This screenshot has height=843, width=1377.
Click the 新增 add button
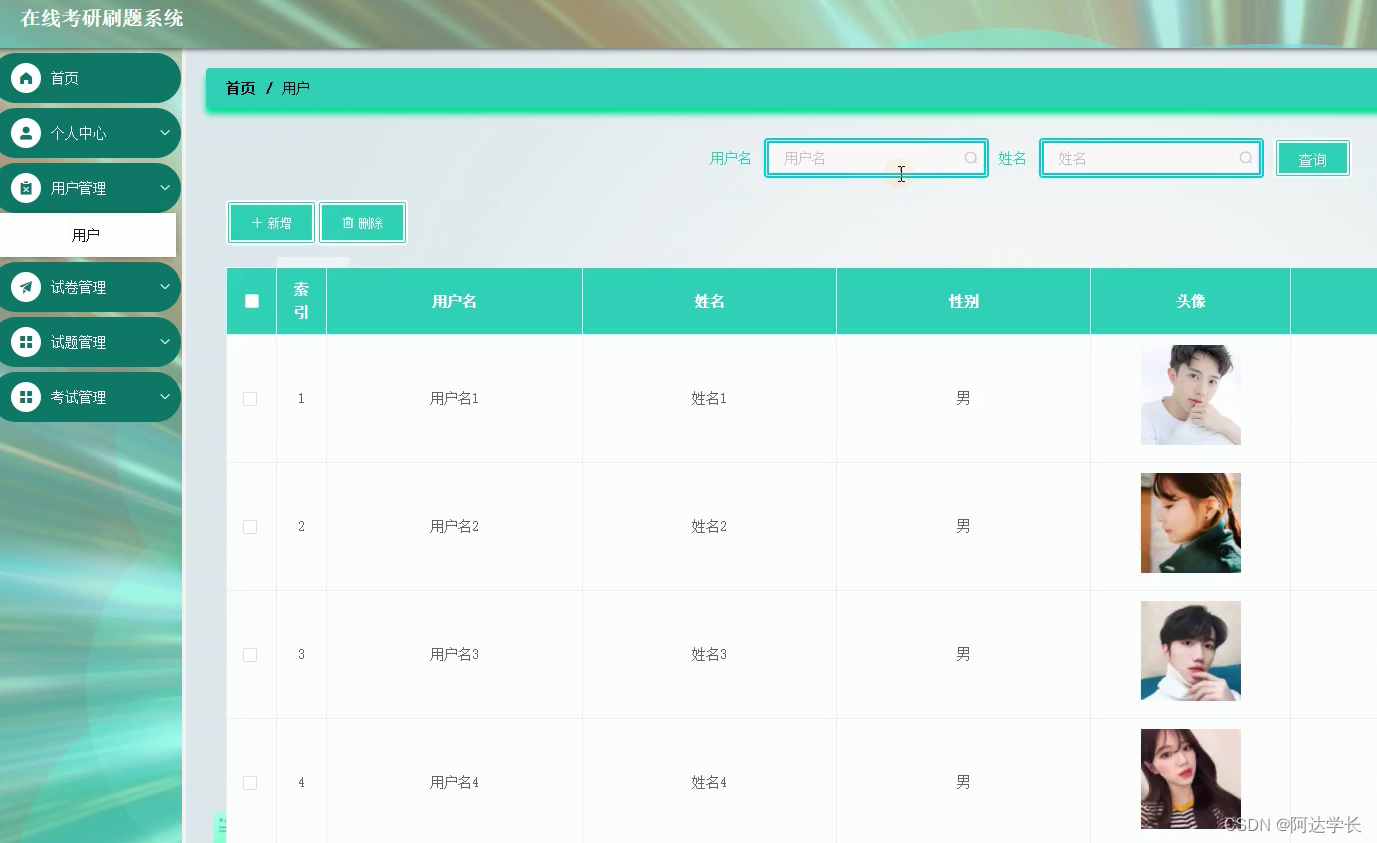point(271,222)
